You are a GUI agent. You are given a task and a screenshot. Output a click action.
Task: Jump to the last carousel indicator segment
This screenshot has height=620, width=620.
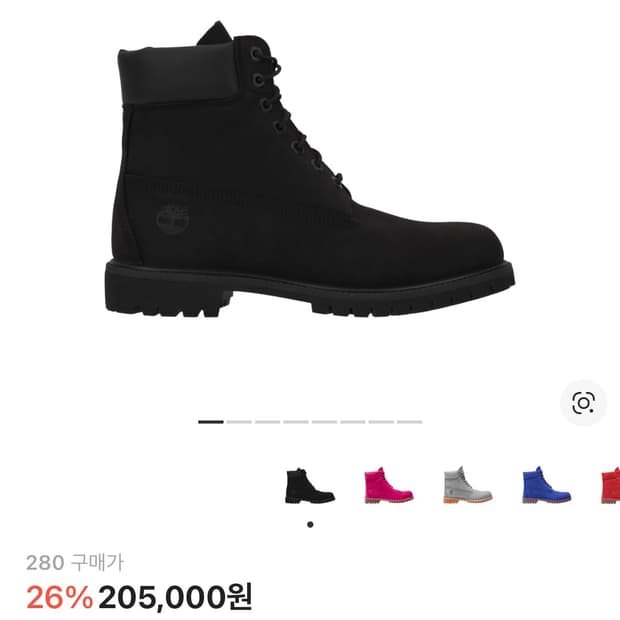click(x=410, y=422)
